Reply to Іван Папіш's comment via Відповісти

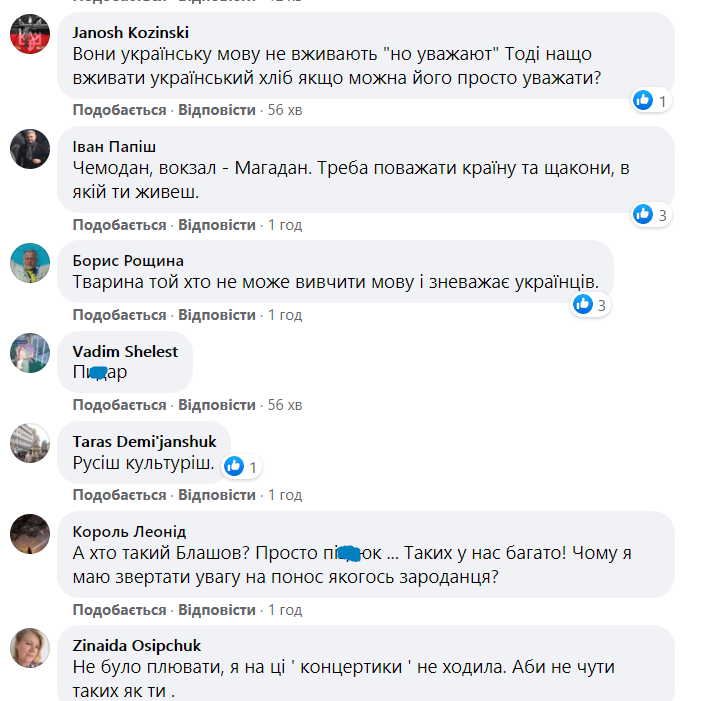point(217,225)
